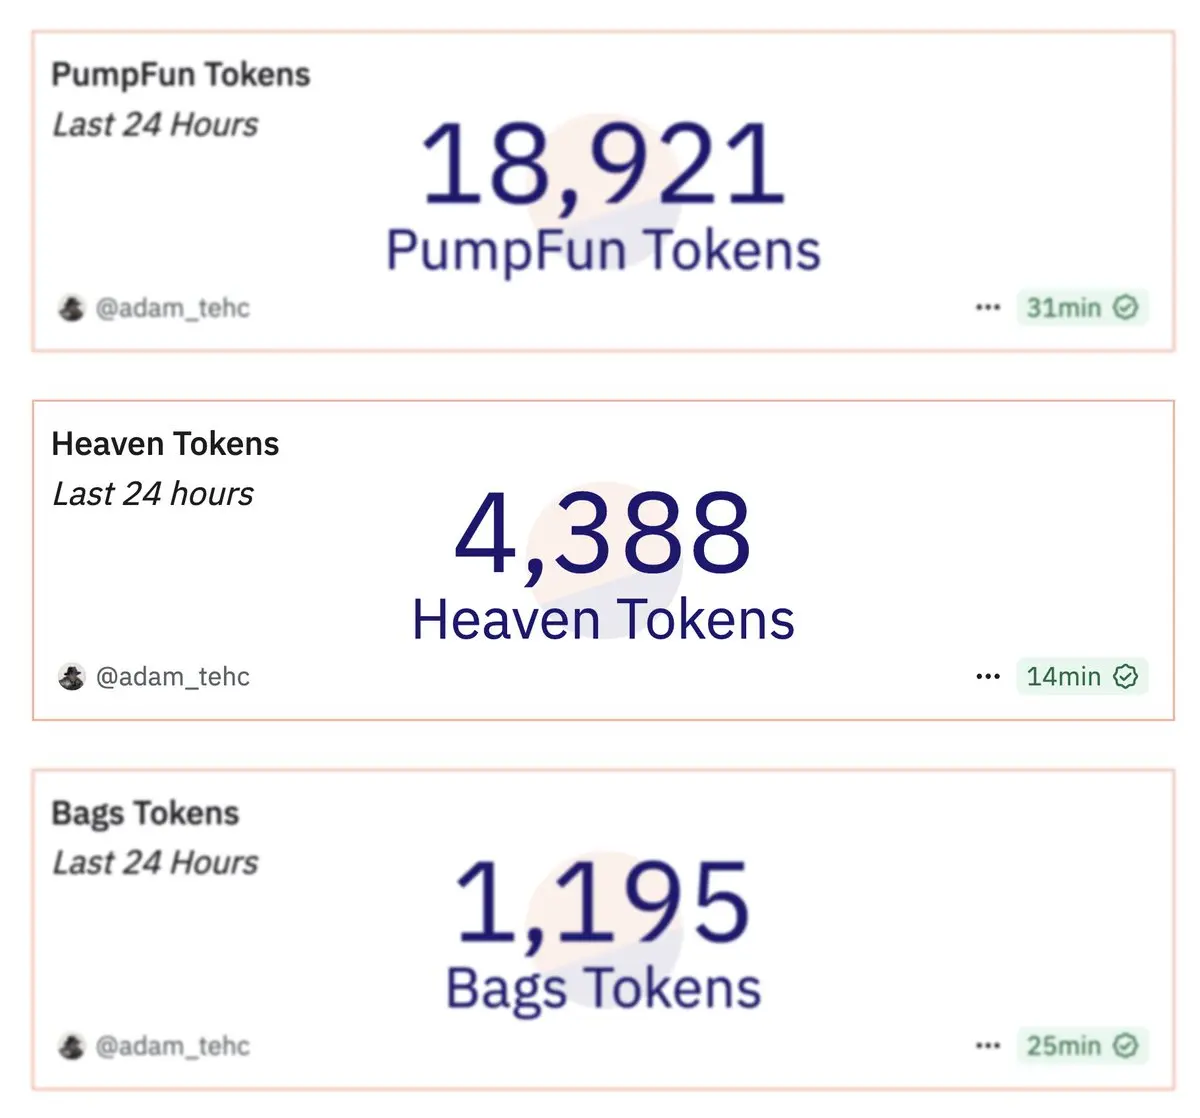Image resolution: width=1200 pixels, height=1118 pixels.
Task: Click the 14min refresh status badge
Action: (x=1082, y=676)
